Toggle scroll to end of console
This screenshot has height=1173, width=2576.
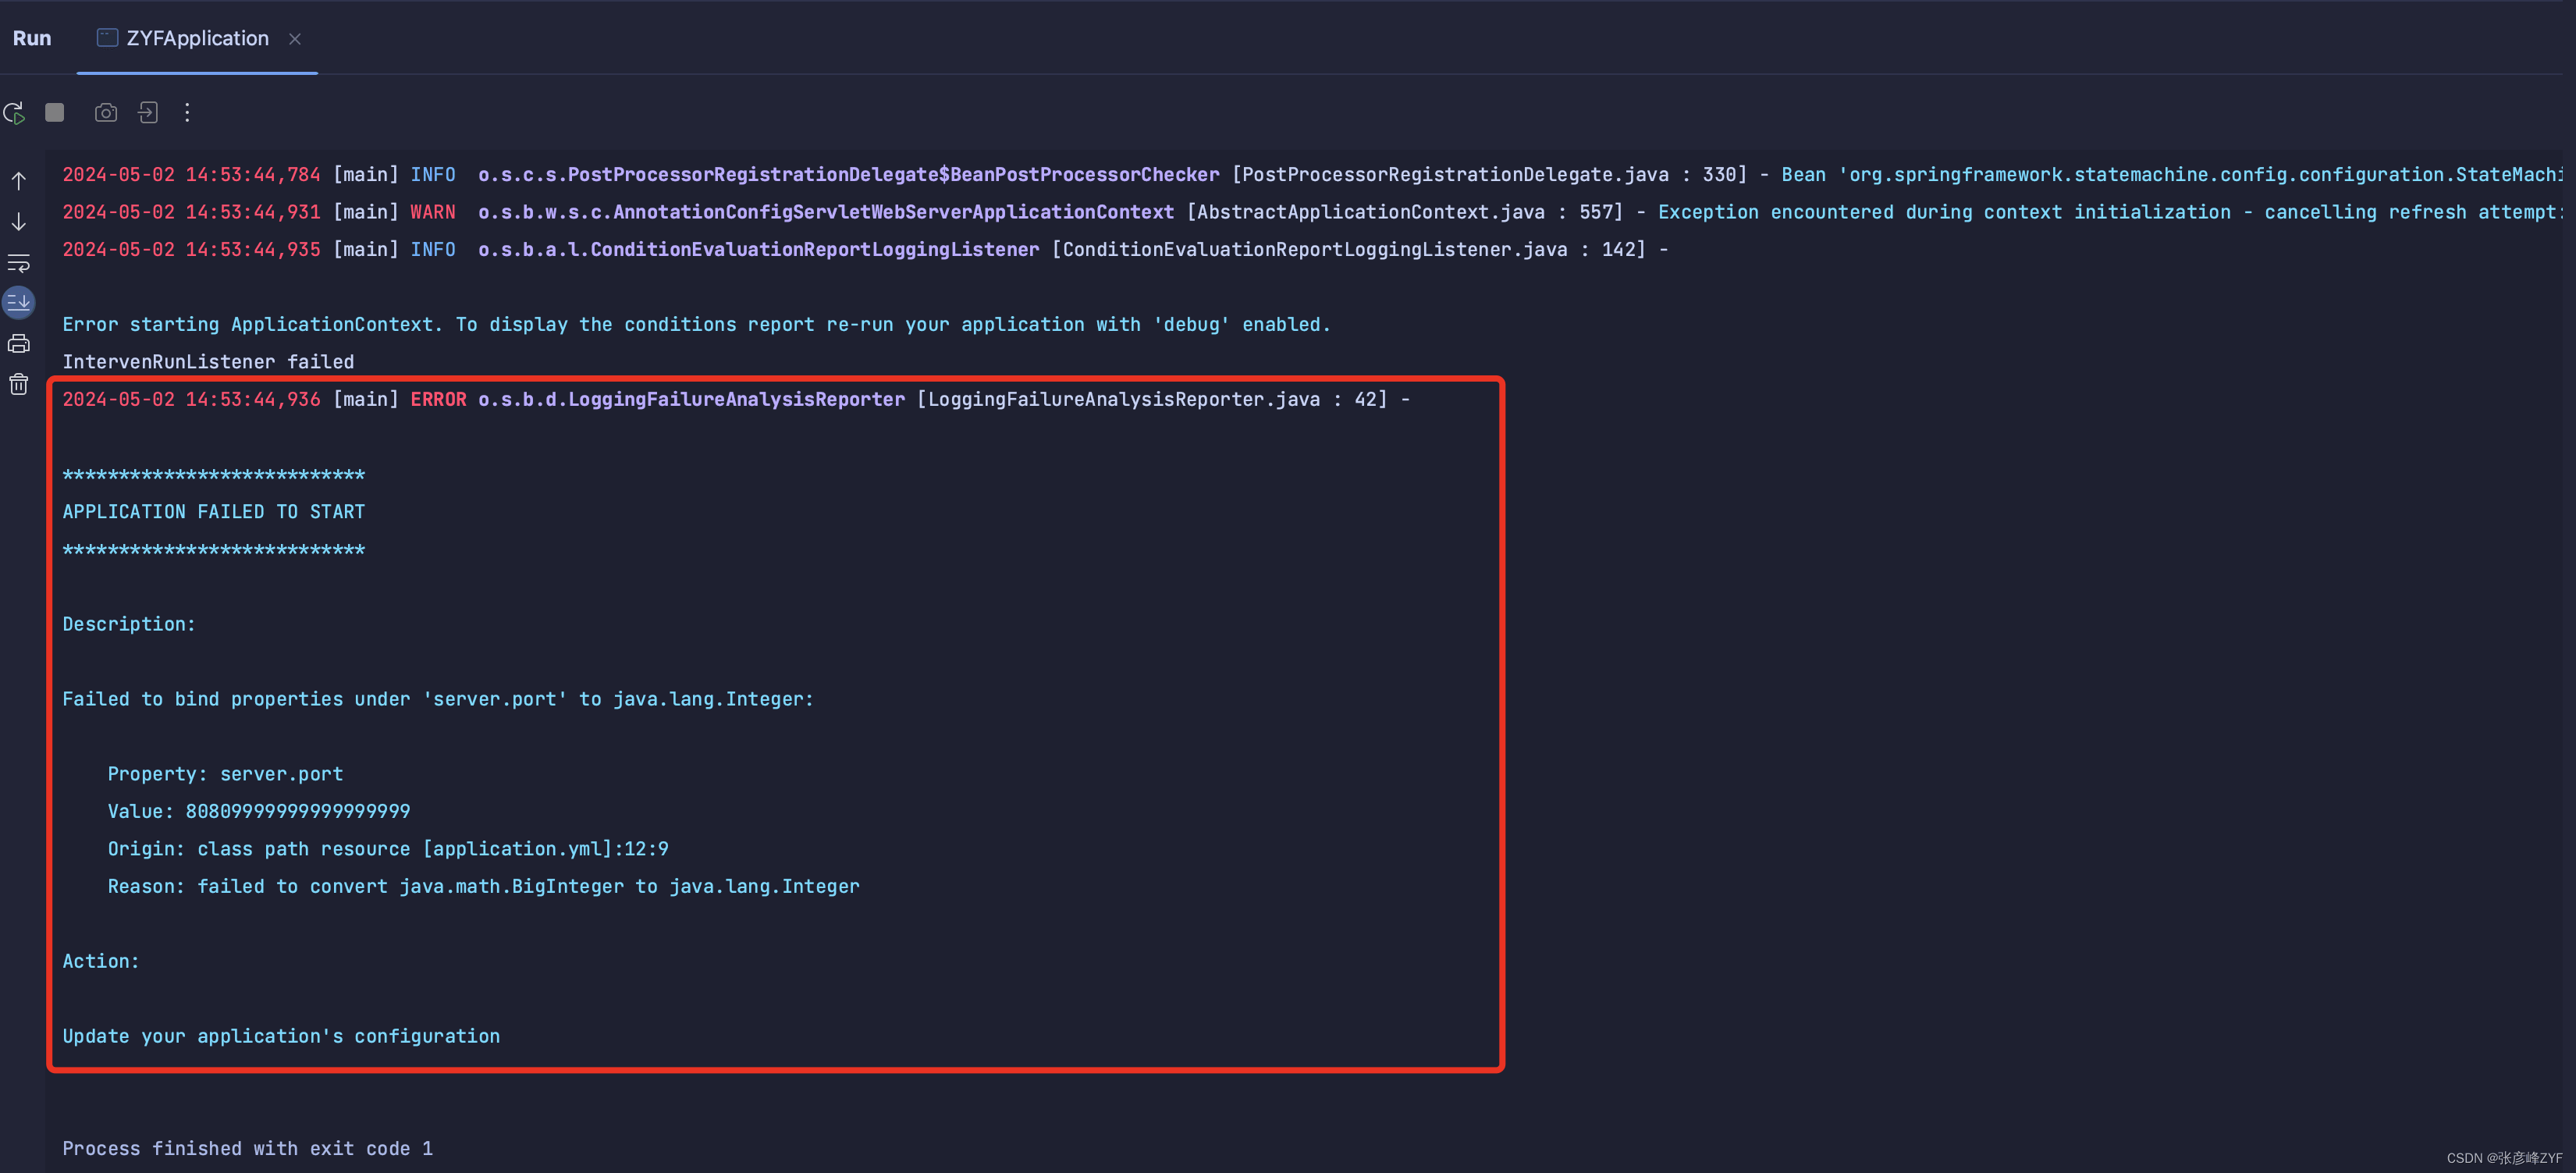click(19, 302)
